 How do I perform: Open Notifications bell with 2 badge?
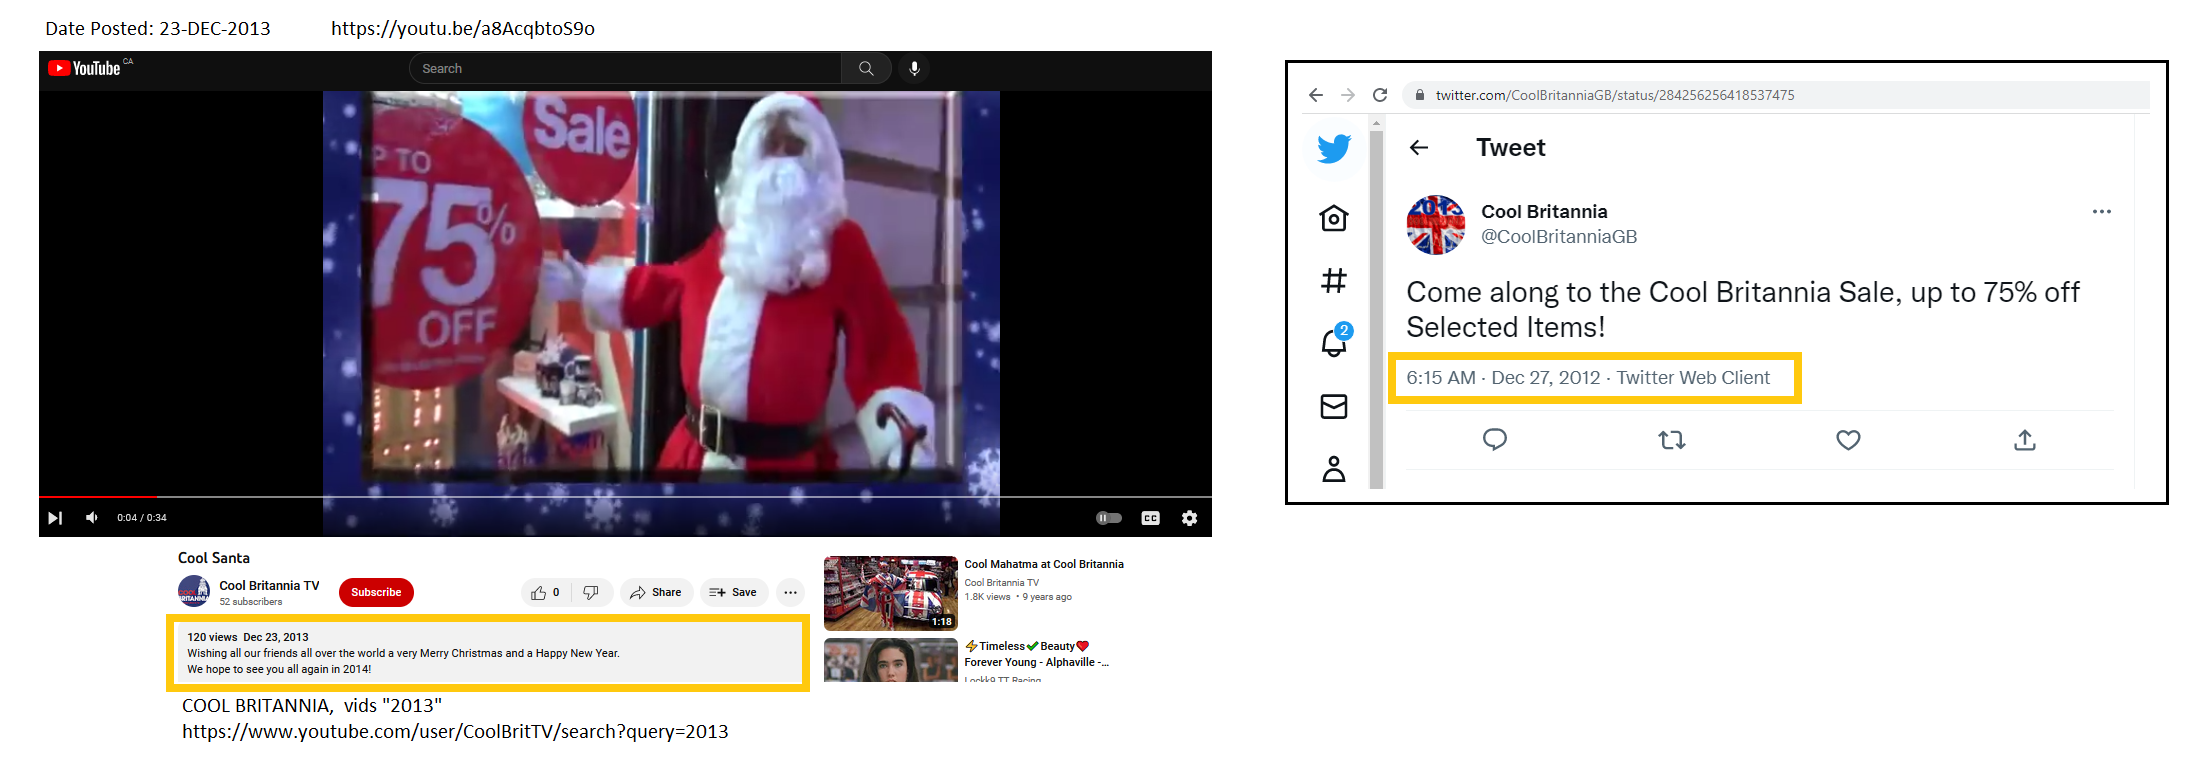coord(1335,341)
